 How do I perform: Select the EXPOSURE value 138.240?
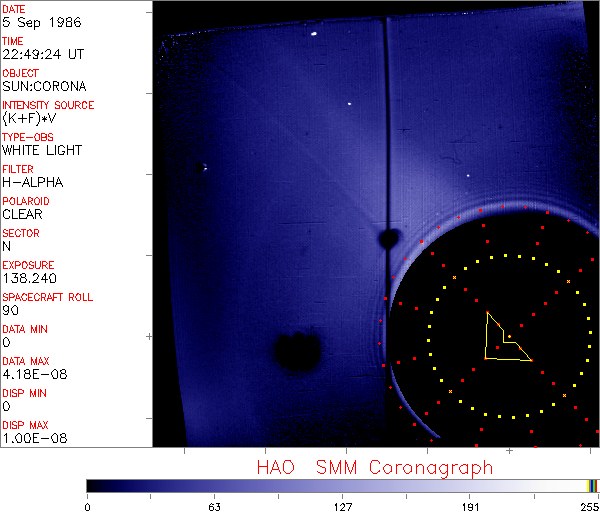(29, 278)
